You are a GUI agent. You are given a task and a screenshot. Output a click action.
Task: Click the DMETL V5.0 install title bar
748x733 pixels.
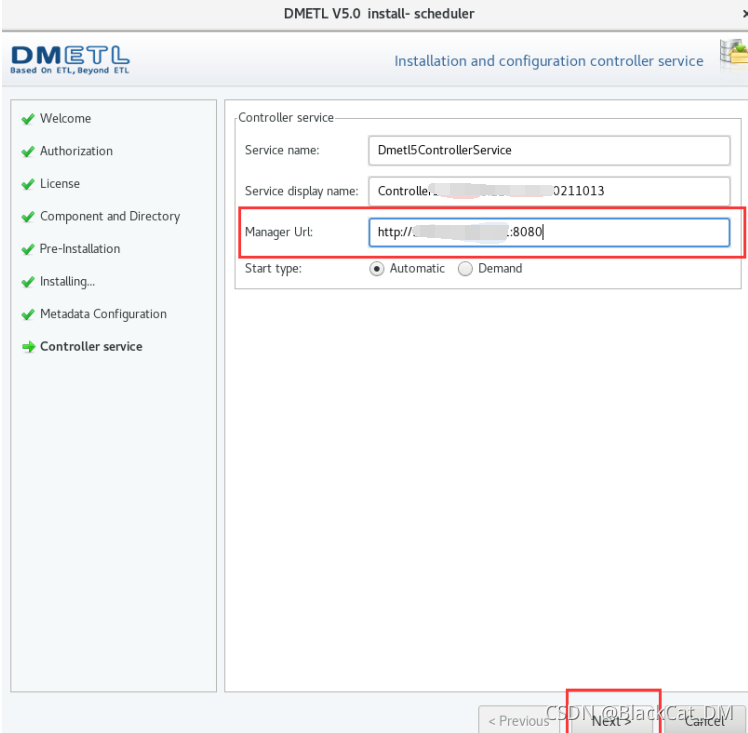pyautogui.click(x=379, y=14)
